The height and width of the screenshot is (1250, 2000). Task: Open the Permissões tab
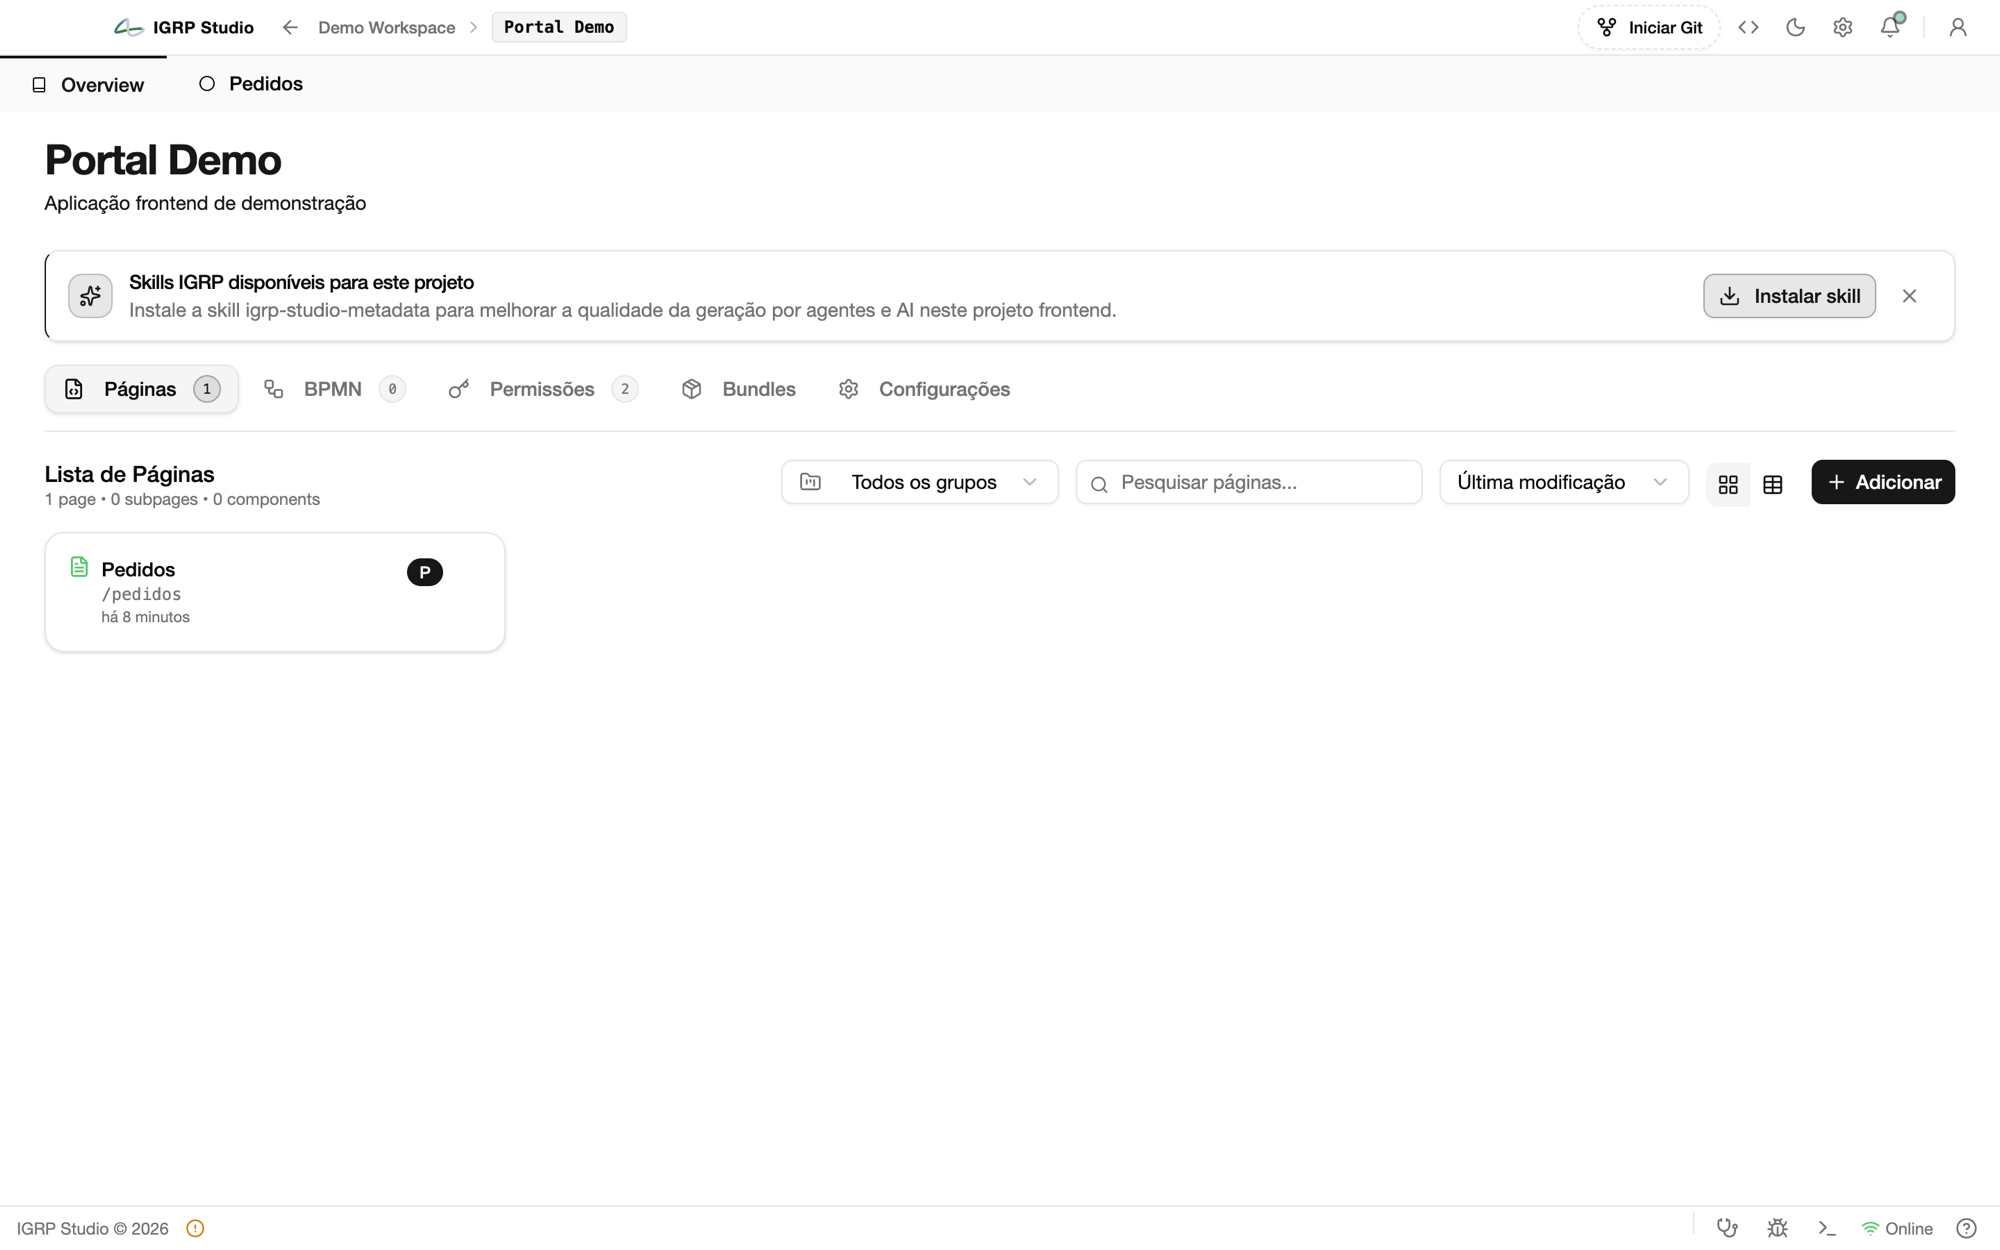(543, 389)
